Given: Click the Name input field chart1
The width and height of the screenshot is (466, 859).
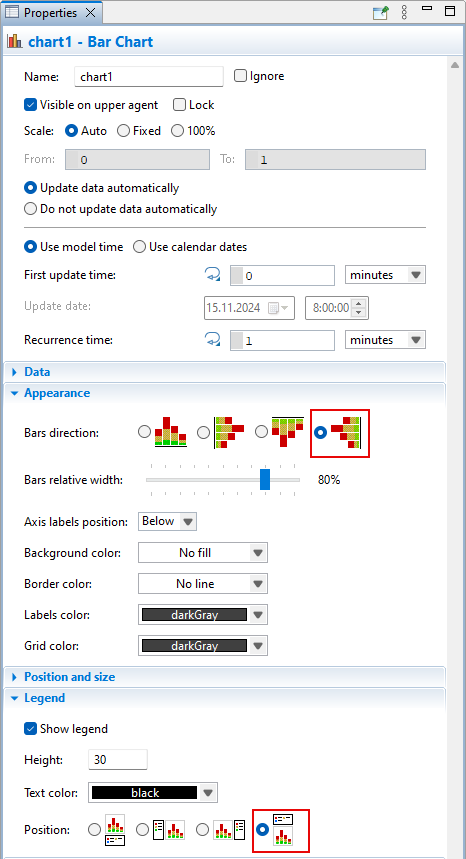Looking at the screenshot, I should click(x=149, y=77).
